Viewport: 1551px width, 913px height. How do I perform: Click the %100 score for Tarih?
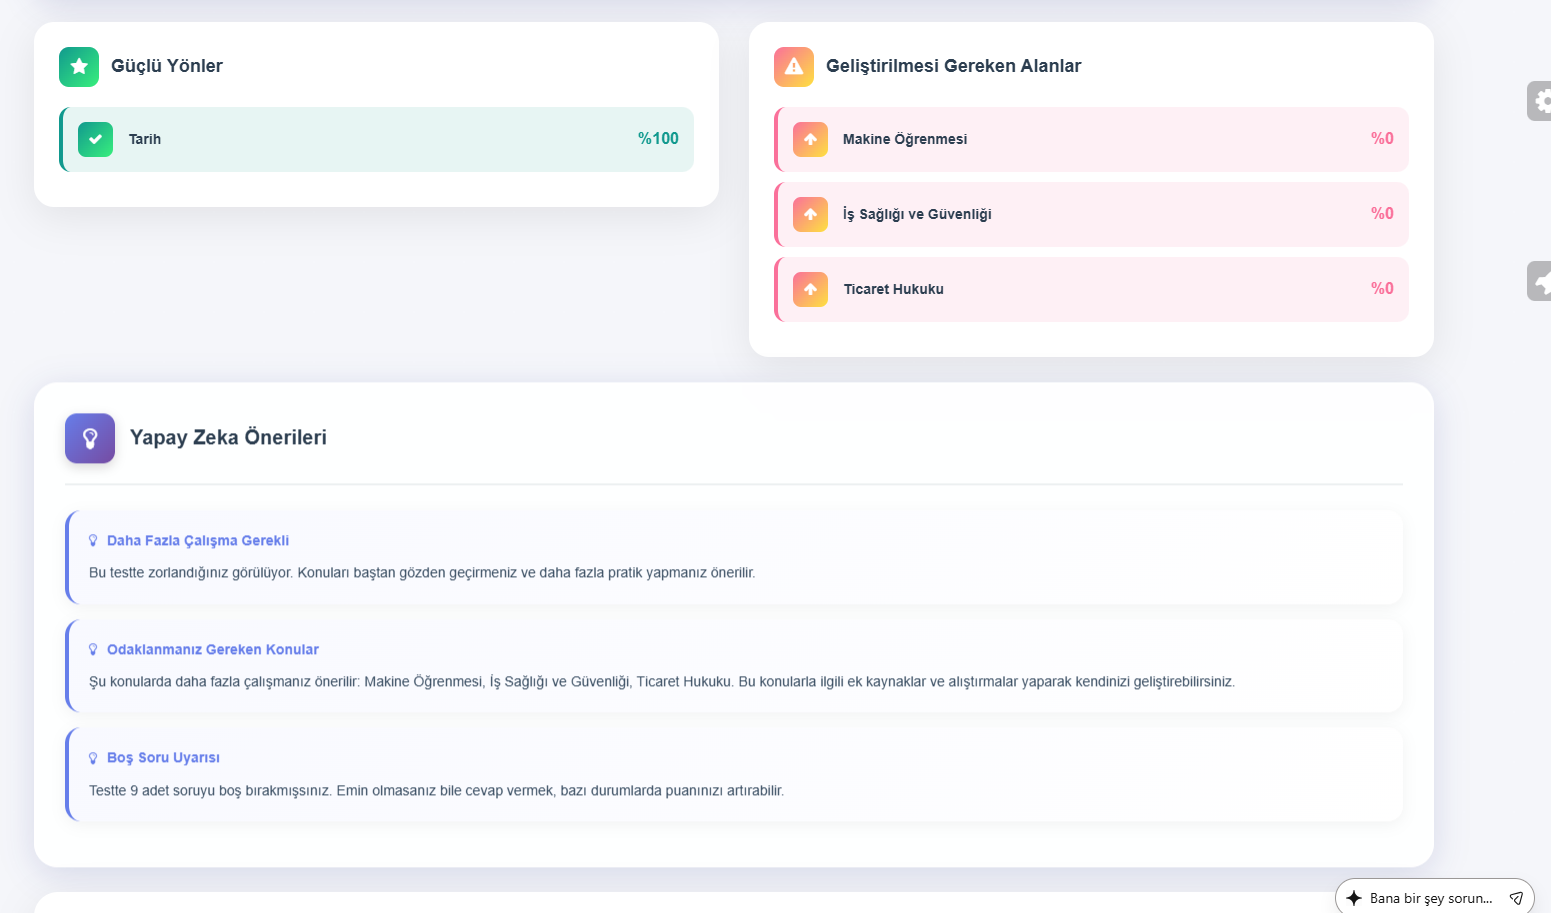click(x=658, y=139)
